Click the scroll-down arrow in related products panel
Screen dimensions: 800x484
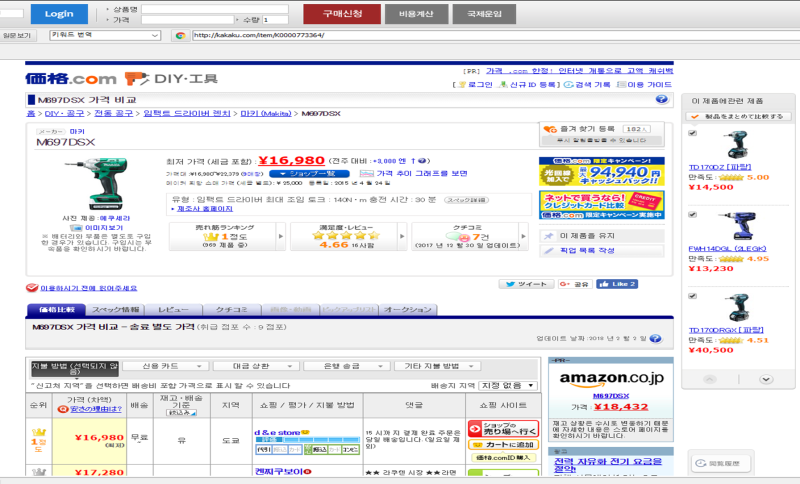(x=766, y=379)
